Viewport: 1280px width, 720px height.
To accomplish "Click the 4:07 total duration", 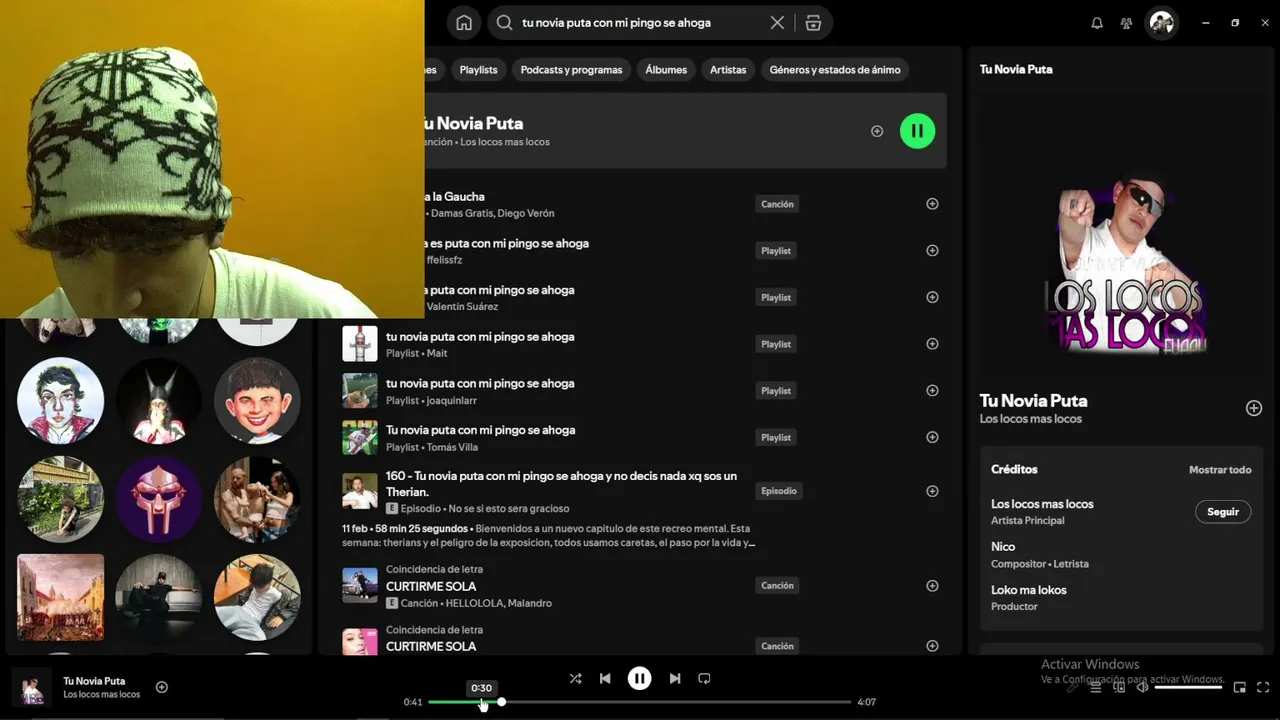I will pyautogui.click(x=867, y=702).
